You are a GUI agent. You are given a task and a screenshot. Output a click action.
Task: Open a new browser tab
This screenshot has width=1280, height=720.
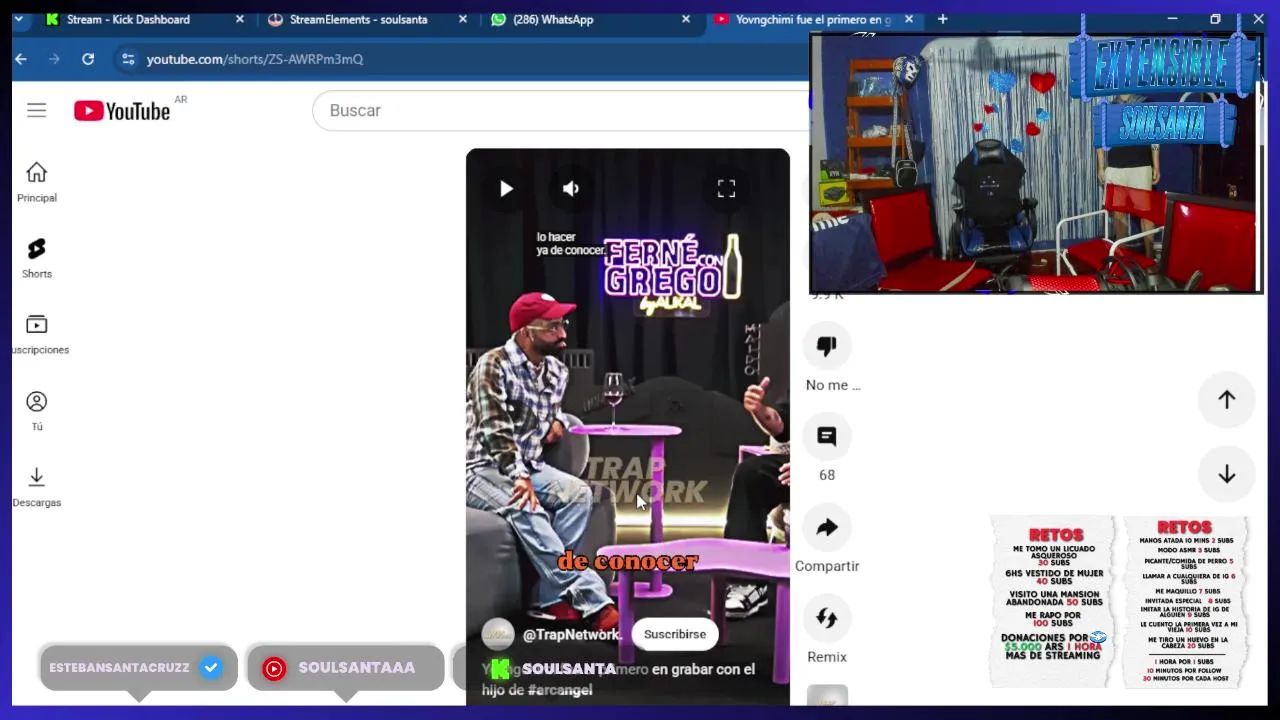coord(942,19)
